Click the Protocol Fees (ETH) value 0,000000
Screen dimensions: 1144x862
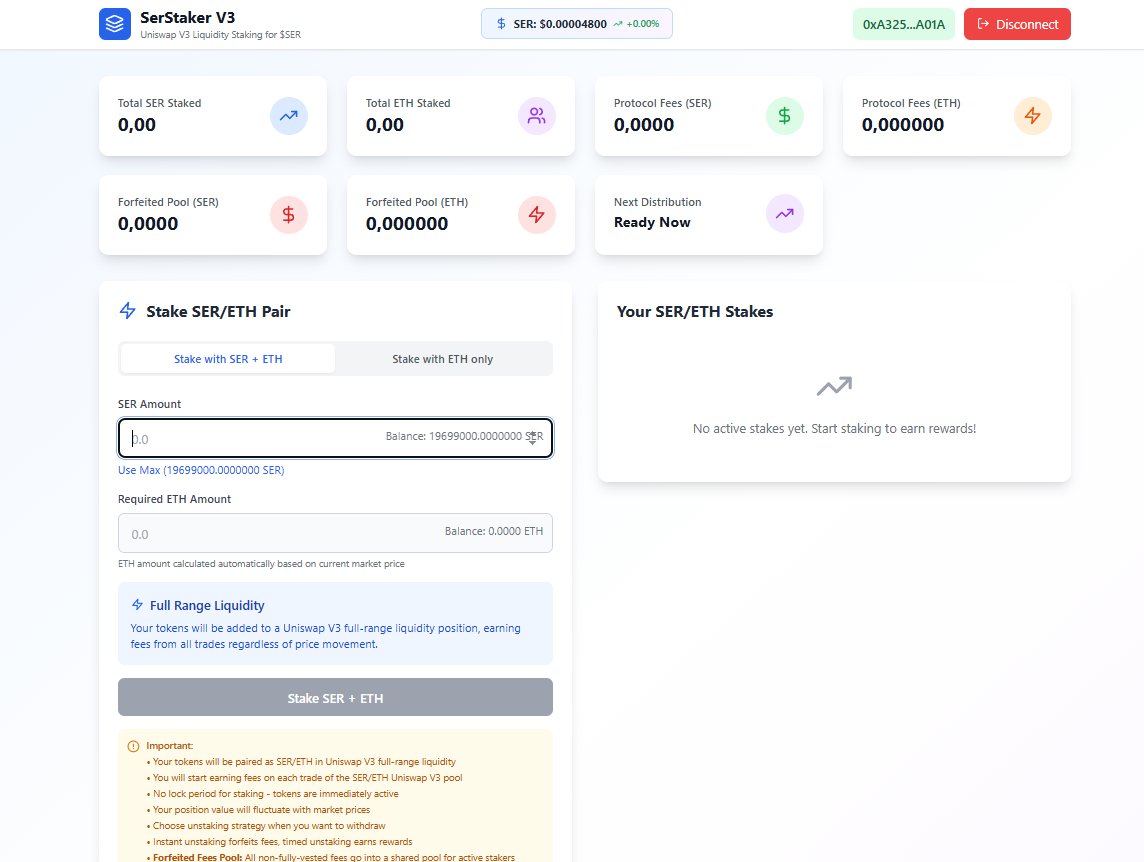tap(903, 125)
